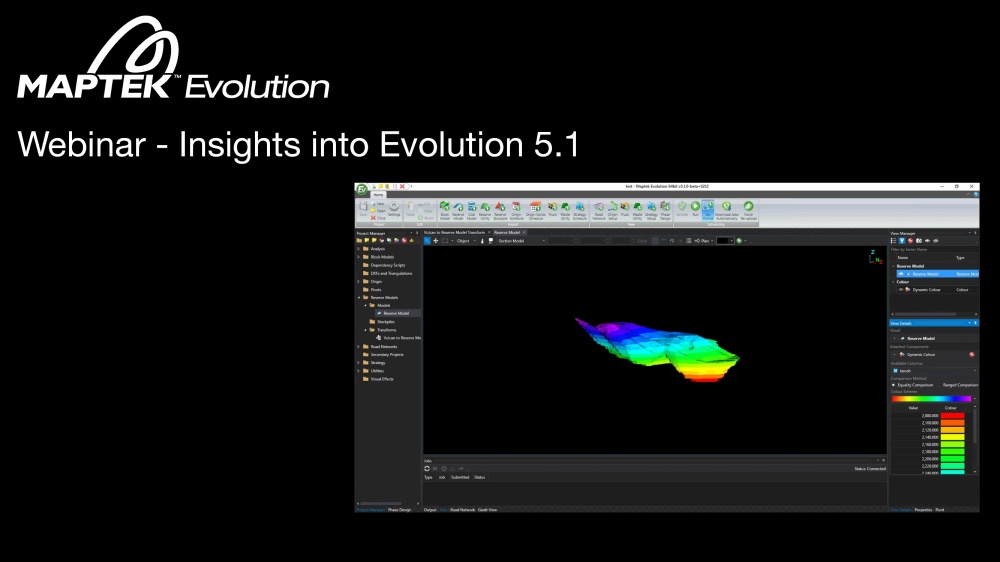Viewport: 1000px width, 562px height.
Task: Click the Reserve Utility import icon
Action: tap(485, 211)
